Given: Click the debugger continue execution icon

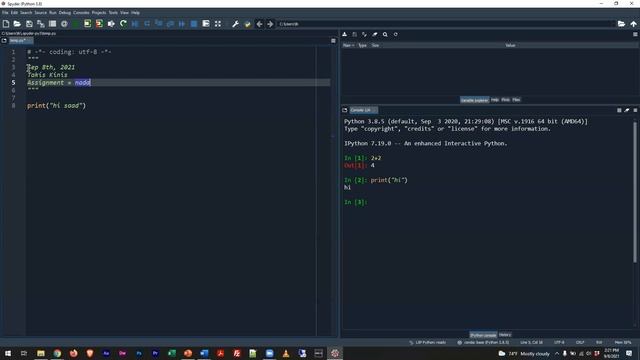Looking at the screenshot, I should tap(182, 24).
